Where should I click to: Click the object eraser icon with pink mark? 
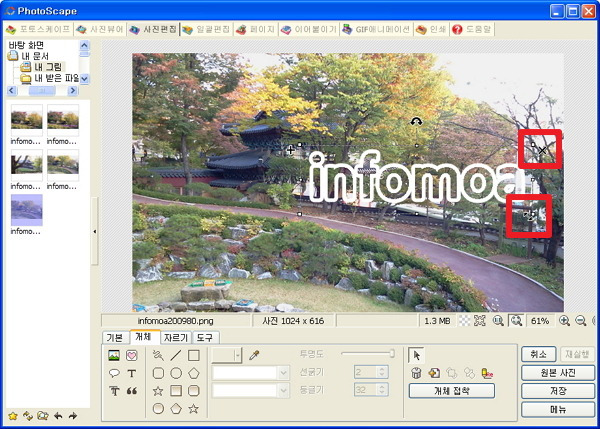click(487, 373)
